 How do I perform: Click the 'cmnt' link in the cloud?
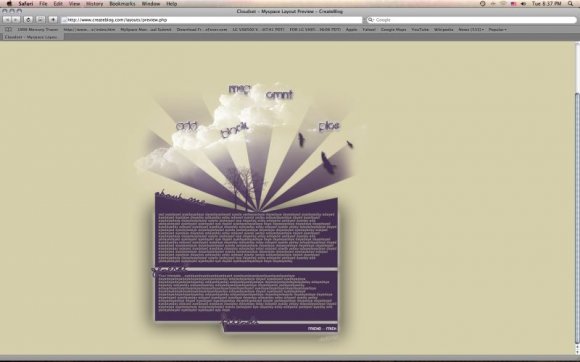point(279,95)
